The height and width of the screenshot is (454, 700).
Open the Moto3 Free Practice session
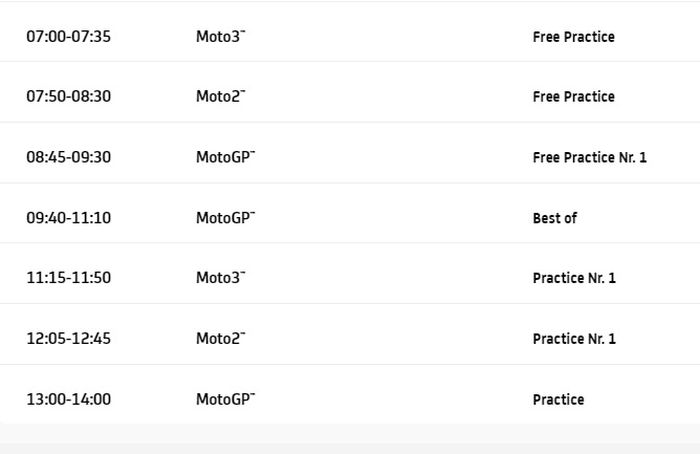click(x=573, y=37)
